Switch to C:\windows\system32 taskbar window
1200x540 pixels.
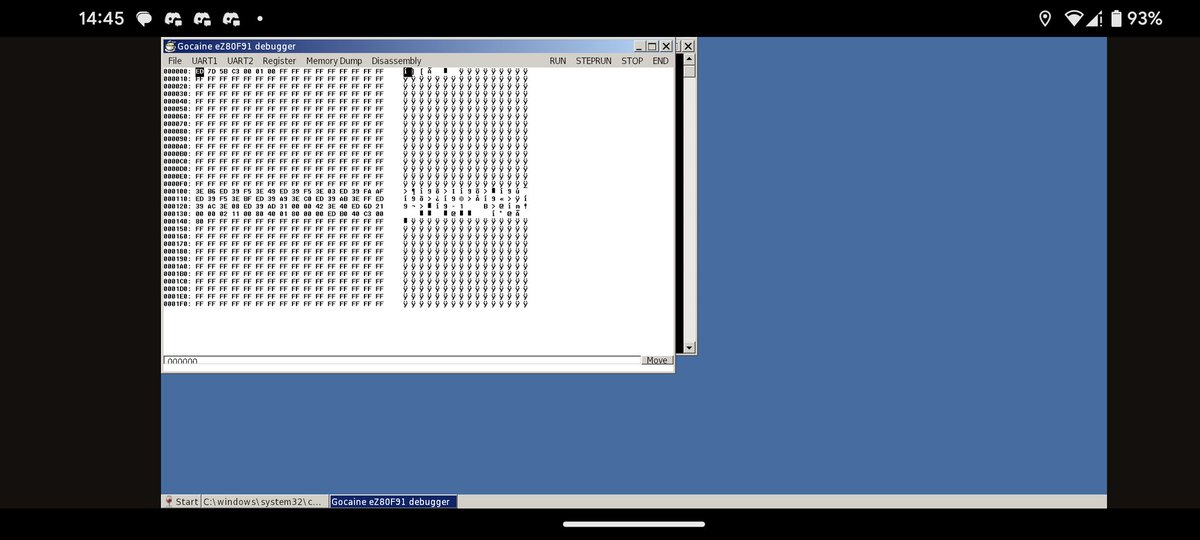point(265,501)
